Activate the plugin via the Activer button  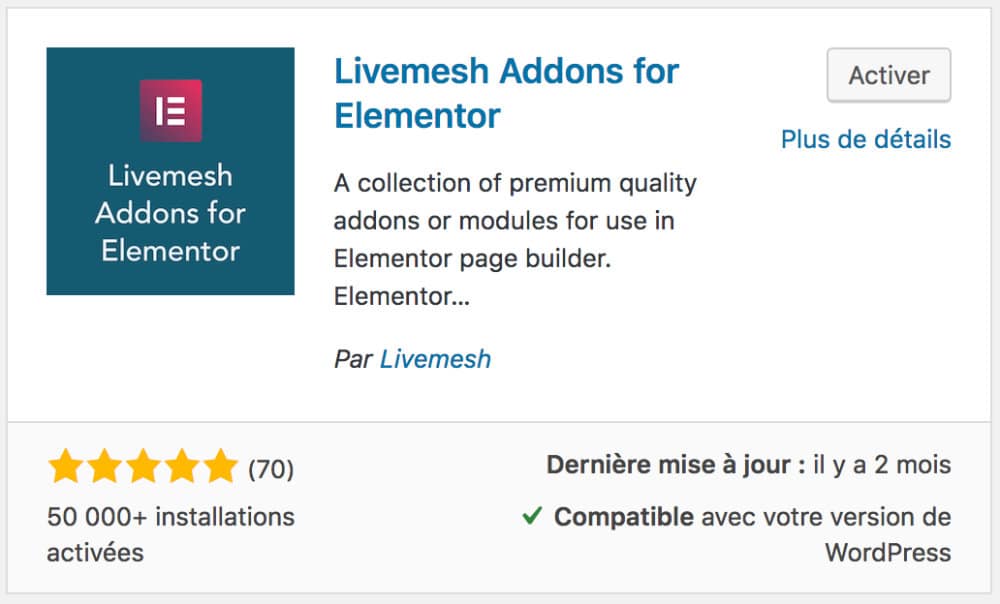point(888,75)
